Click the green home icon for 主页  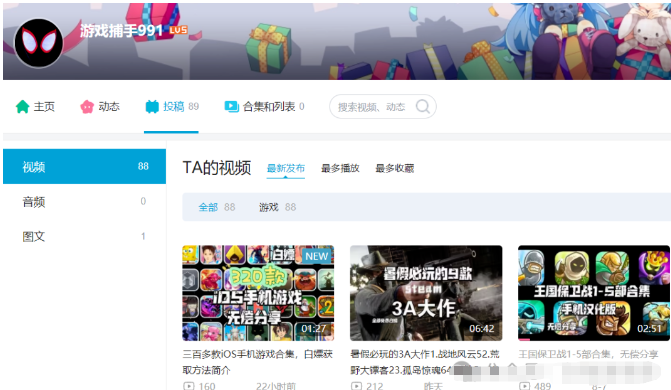22,107
